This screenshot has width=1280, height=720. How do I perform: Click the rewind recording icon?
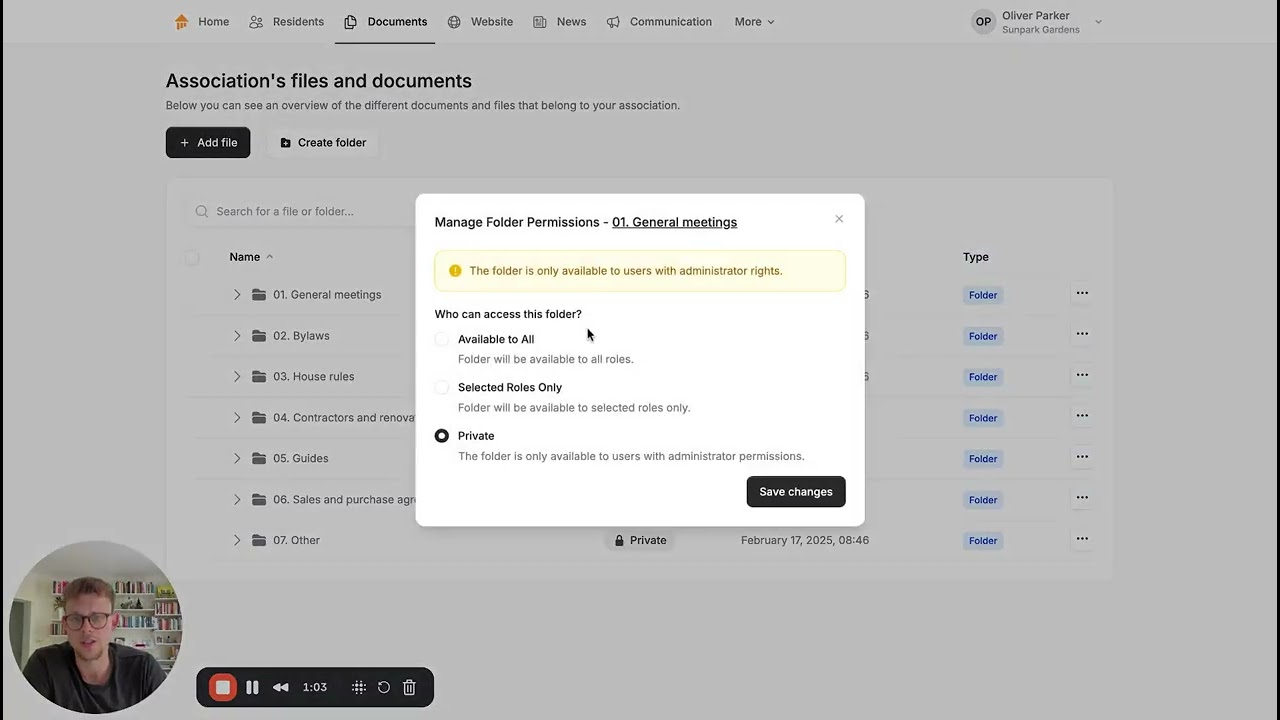[281, 687]
